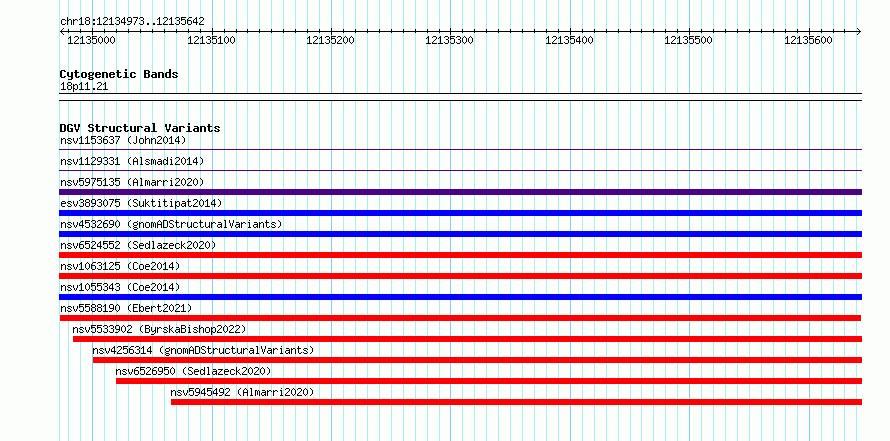This screenshot has width=890, height=441.
Task: Select the DGV Structural Variants track title
Action: pos(140,128)
